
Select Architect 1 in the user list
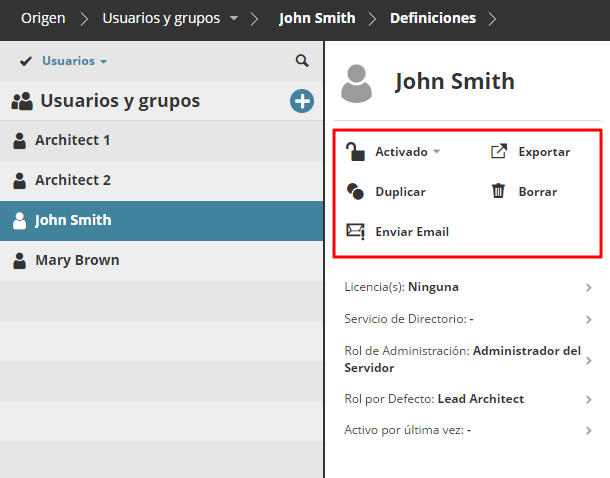(x=73, y=140)
